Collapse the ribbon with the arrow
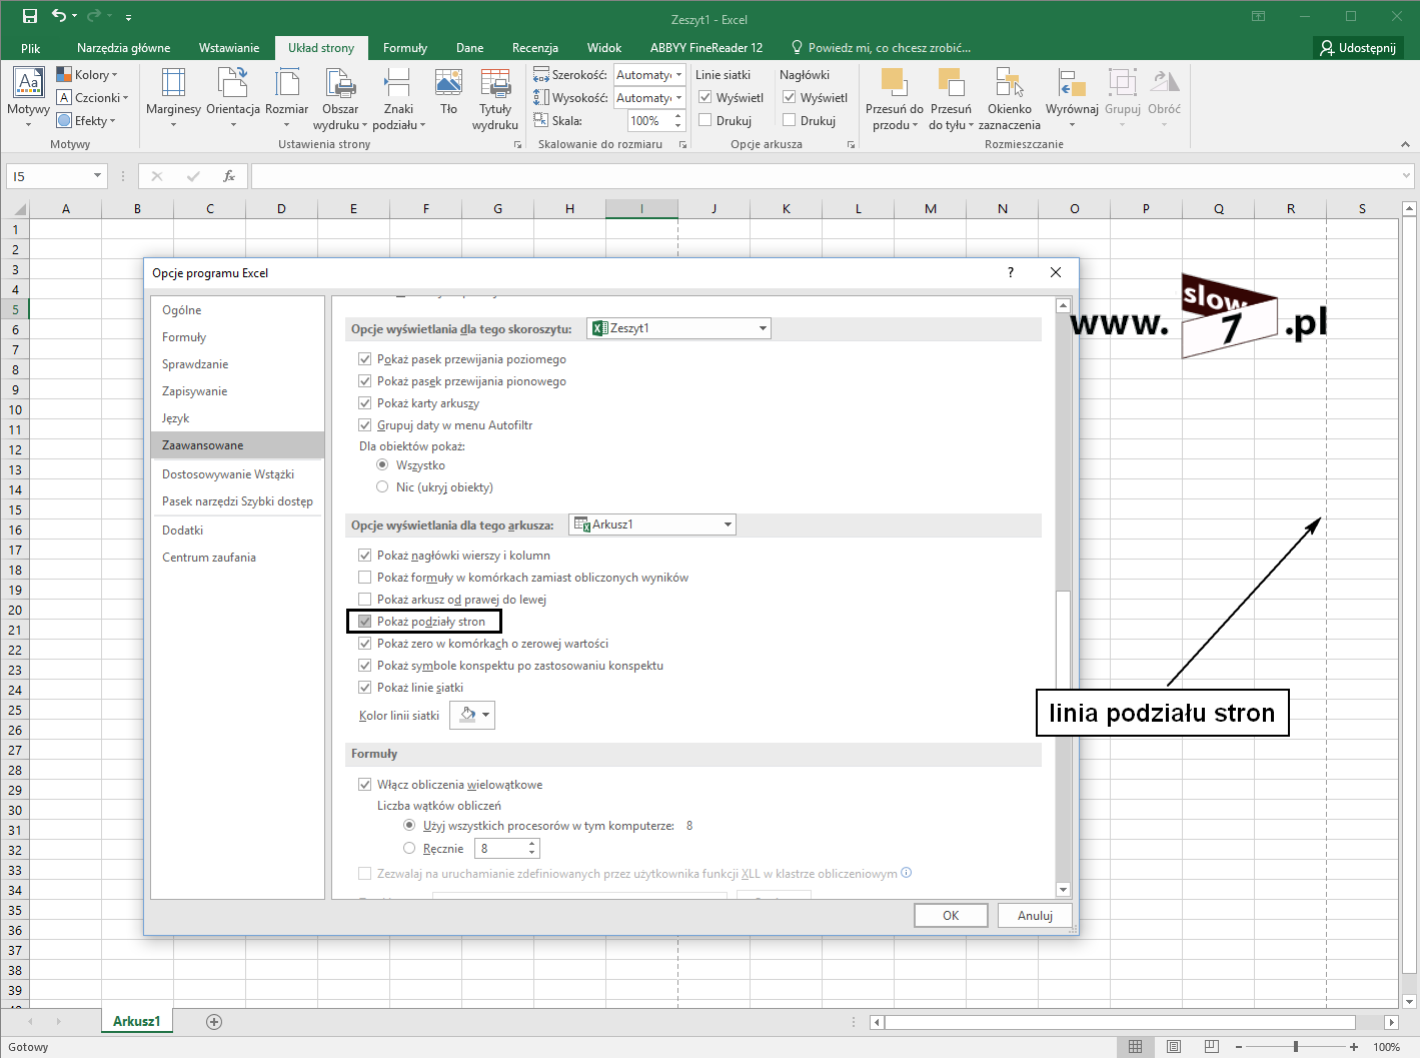 (x=1405, y=145)
